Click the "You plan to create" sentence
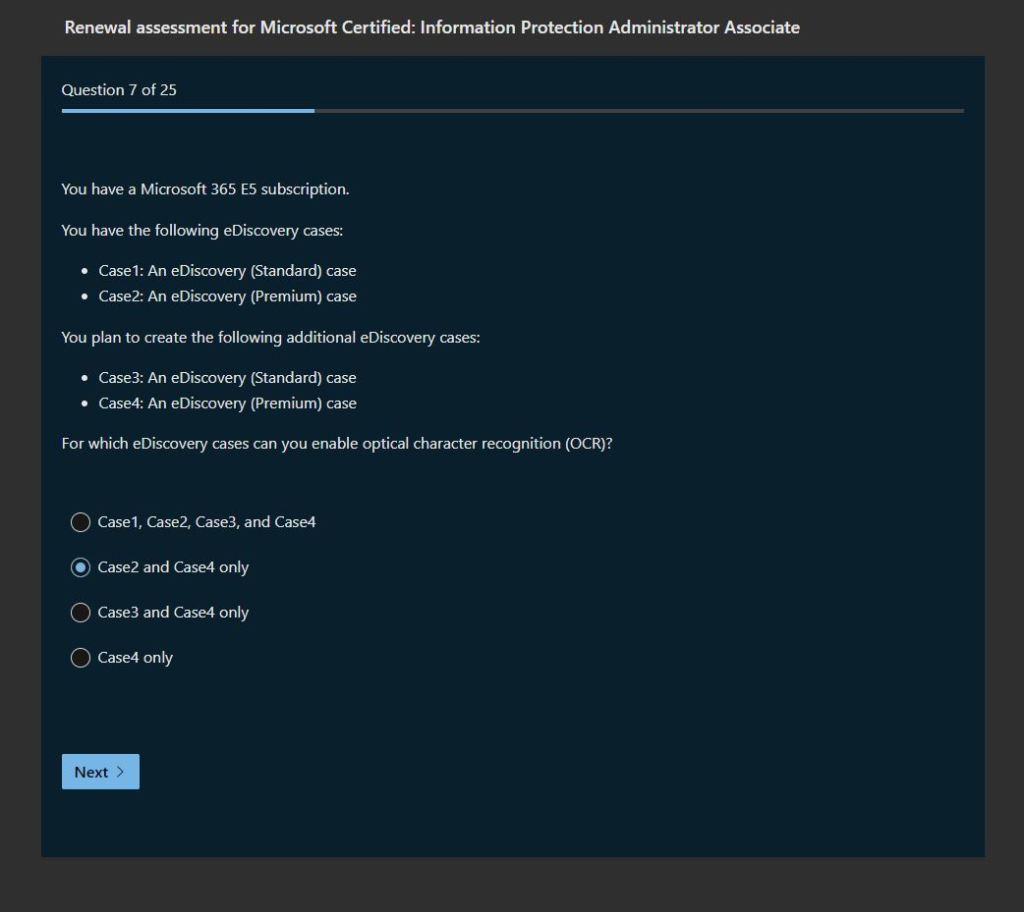 point(270,337)
